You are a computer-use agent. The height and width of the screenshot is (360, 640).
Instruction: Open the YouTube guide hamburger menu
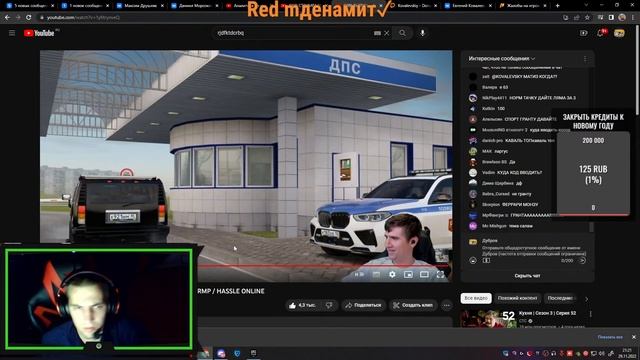12,33
